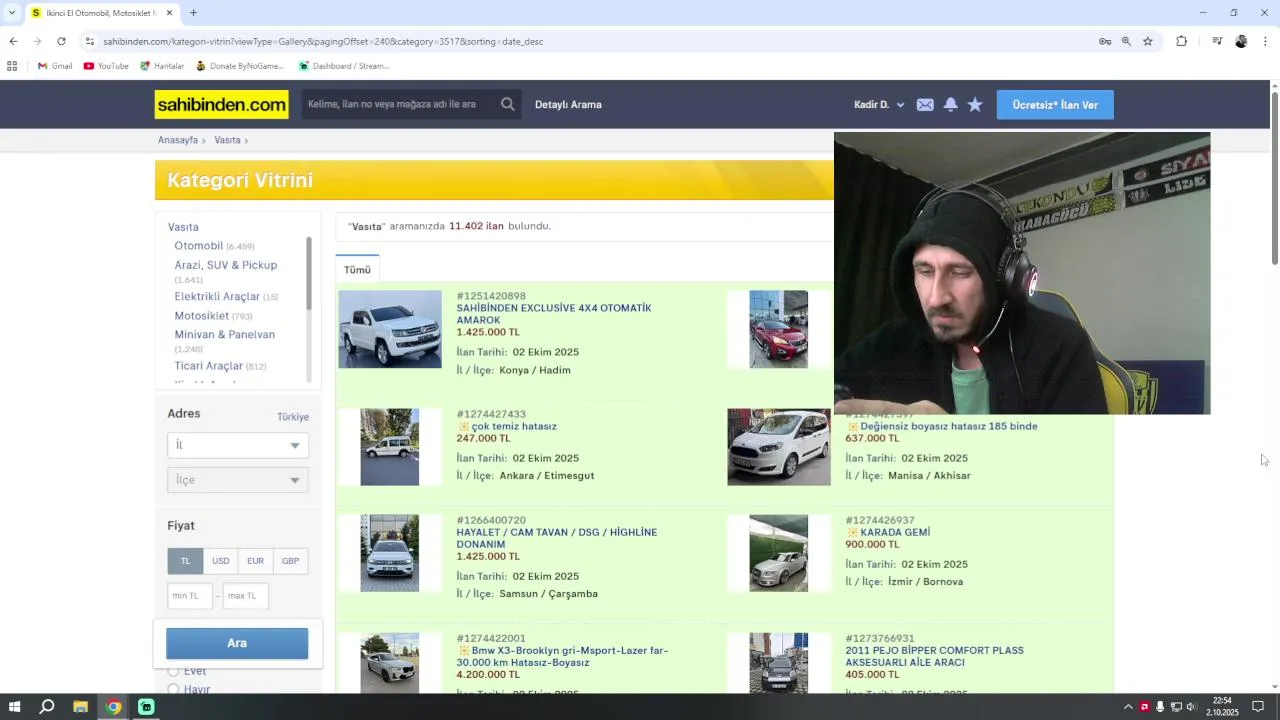The image size is (1280, 720).
Task: Open Ticari Araçlar category
Action: [209, 366]
